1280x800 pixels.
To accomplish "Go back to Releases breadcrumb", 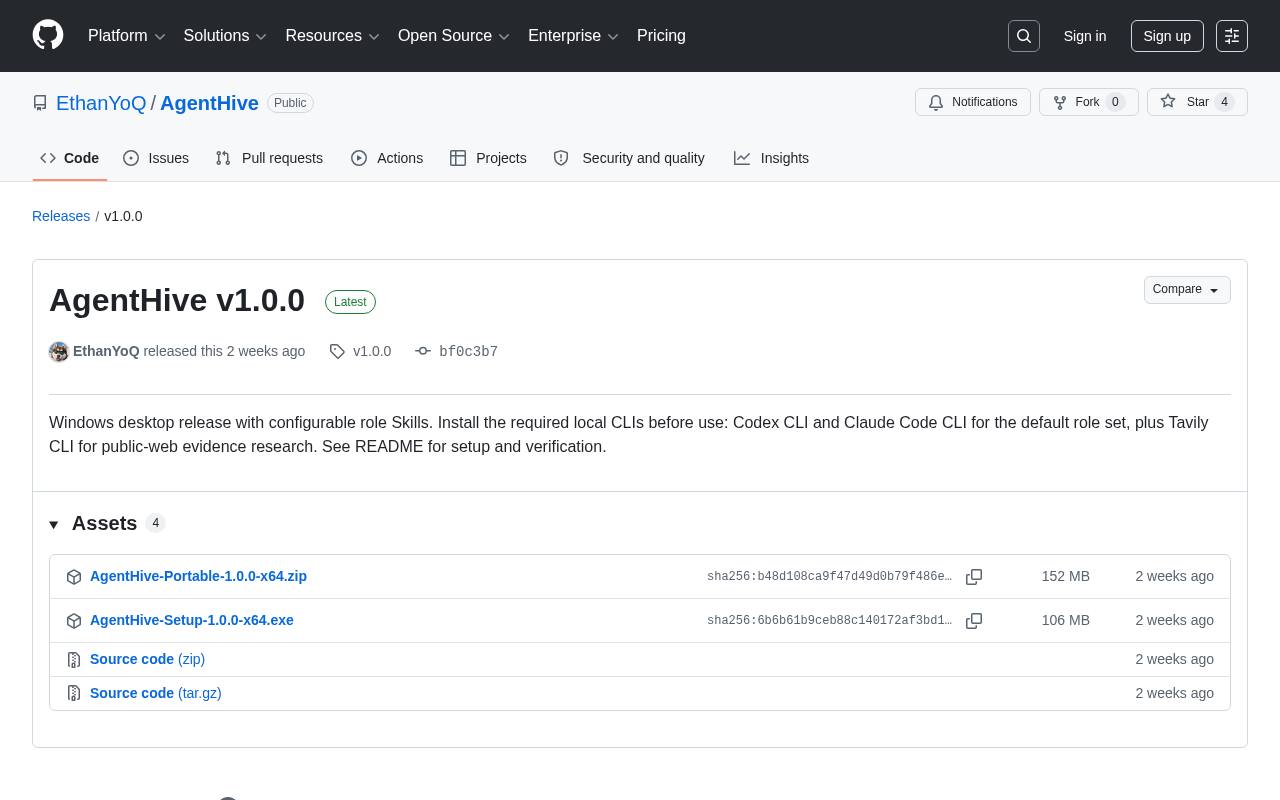I will (x=61, y=216).
